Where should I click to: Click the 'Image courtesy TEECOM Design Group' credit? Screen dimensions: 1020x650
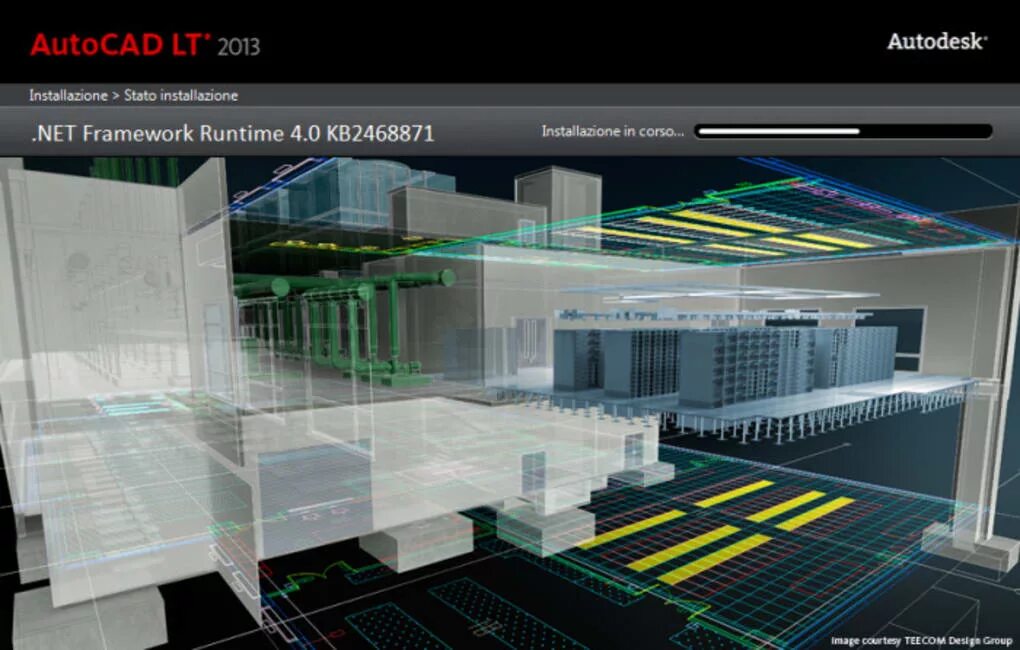(921, 641)
